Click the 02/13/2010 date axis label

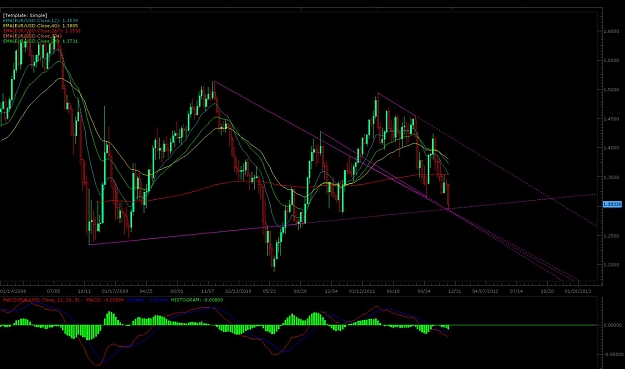click(x=238, y=291)
